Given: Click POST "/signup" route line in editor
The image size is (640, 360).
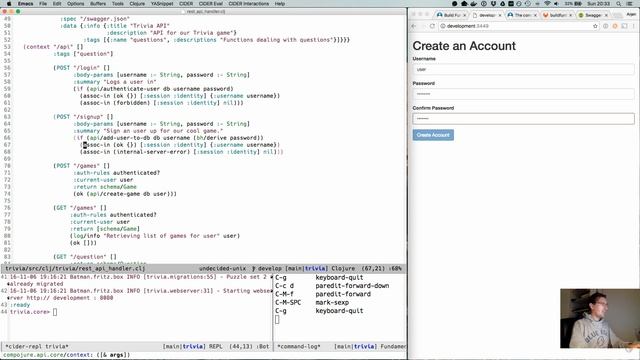Looking at the screenshot, I should coord(83,117).
